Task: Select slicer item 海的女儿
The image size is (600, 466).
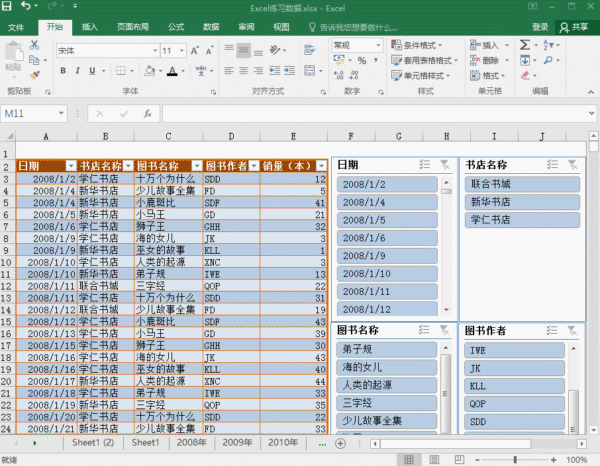Action: (386, 367)
